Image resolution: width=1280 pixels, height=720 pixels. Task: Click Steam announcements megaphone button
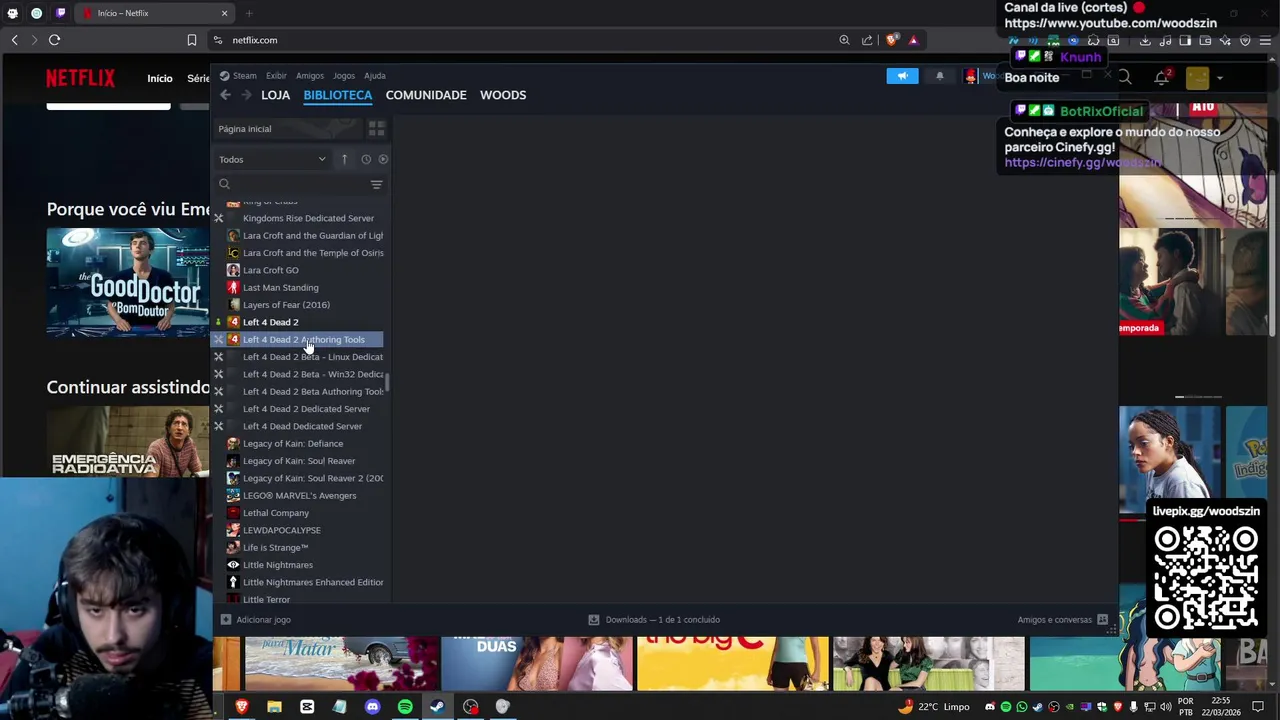point(902,76)
